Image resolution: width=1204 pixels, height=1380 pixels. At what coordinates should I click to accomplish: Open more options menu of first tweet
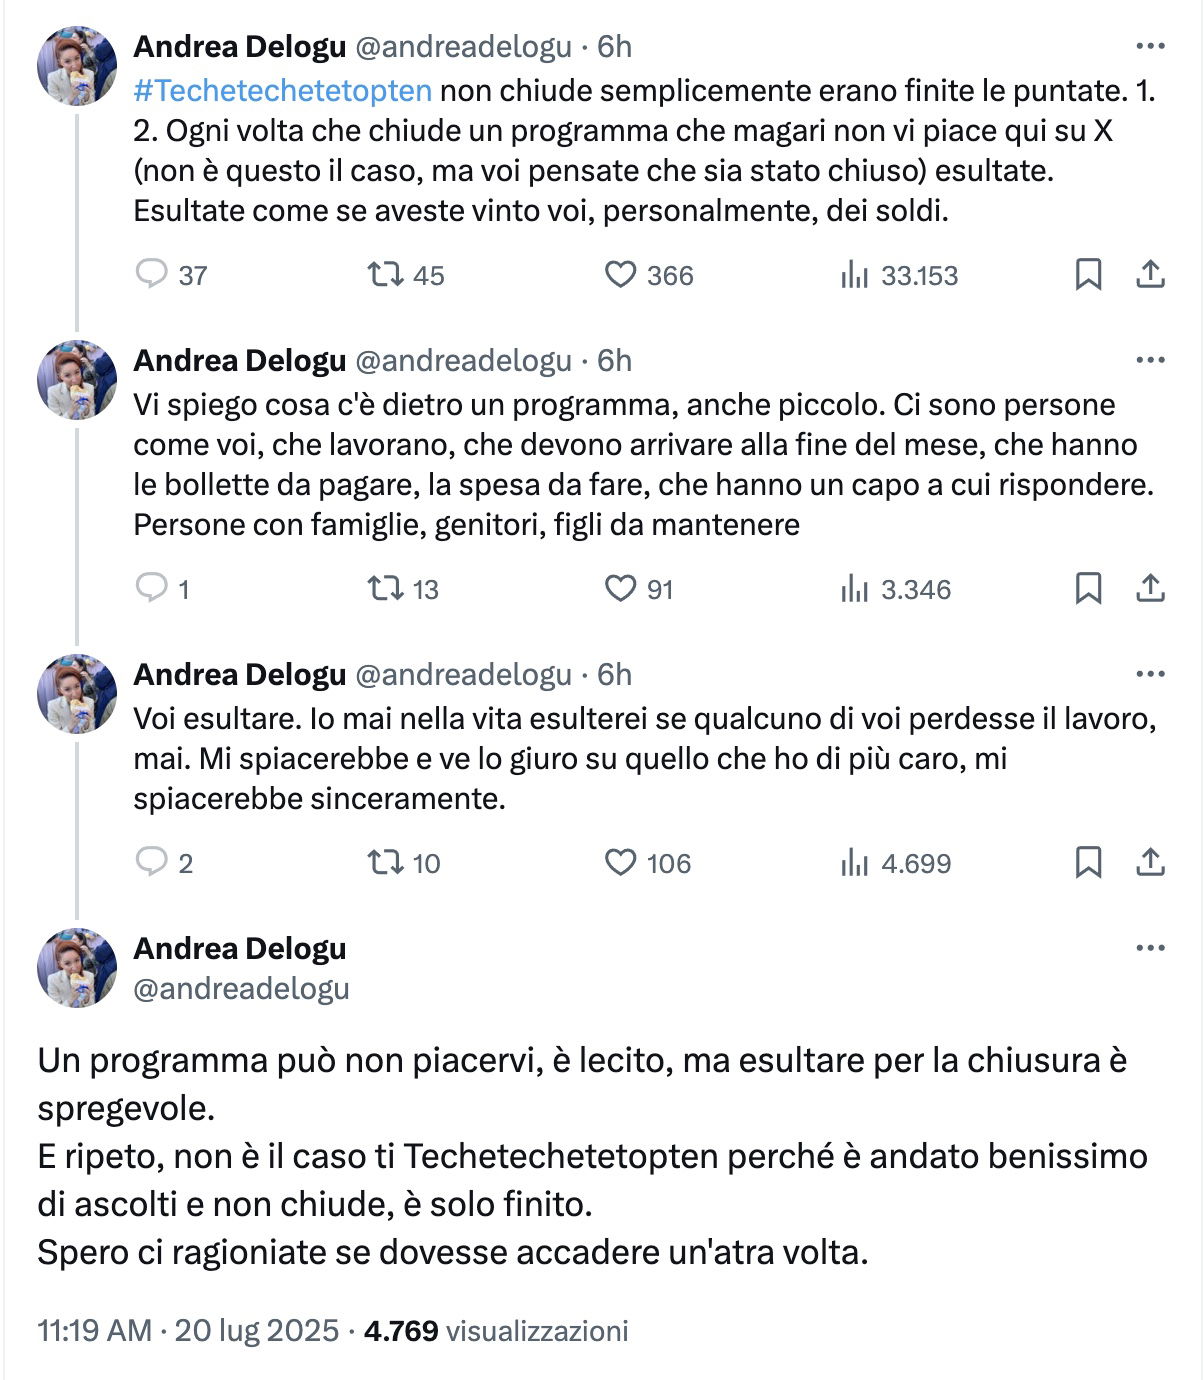pyautogui.click(x=1151, y=46)
